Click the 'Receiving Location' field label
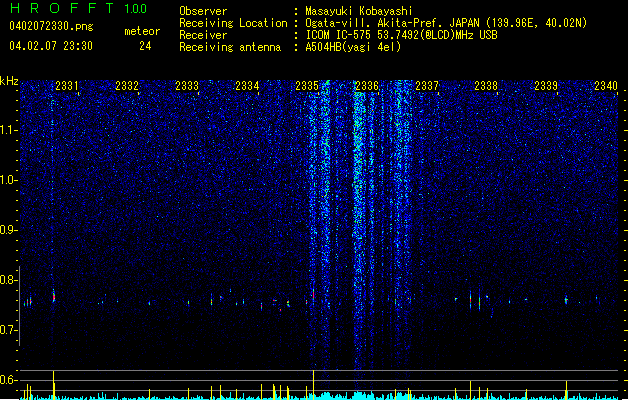This screenshot has height=400, width=629. [233, 23]
